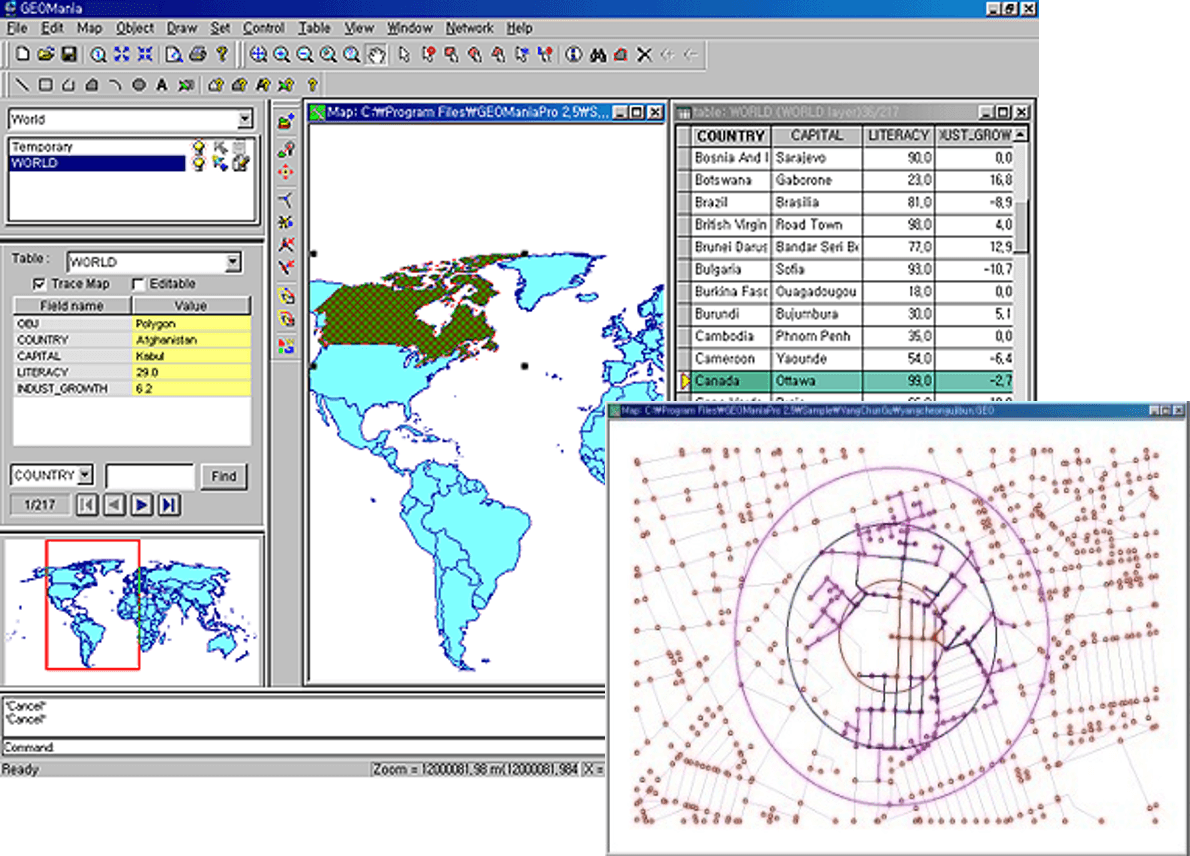Toggle lightbulb visibility of WORLD layer
Viewport: 1190px width, 856px height.
tap(198, 162)
